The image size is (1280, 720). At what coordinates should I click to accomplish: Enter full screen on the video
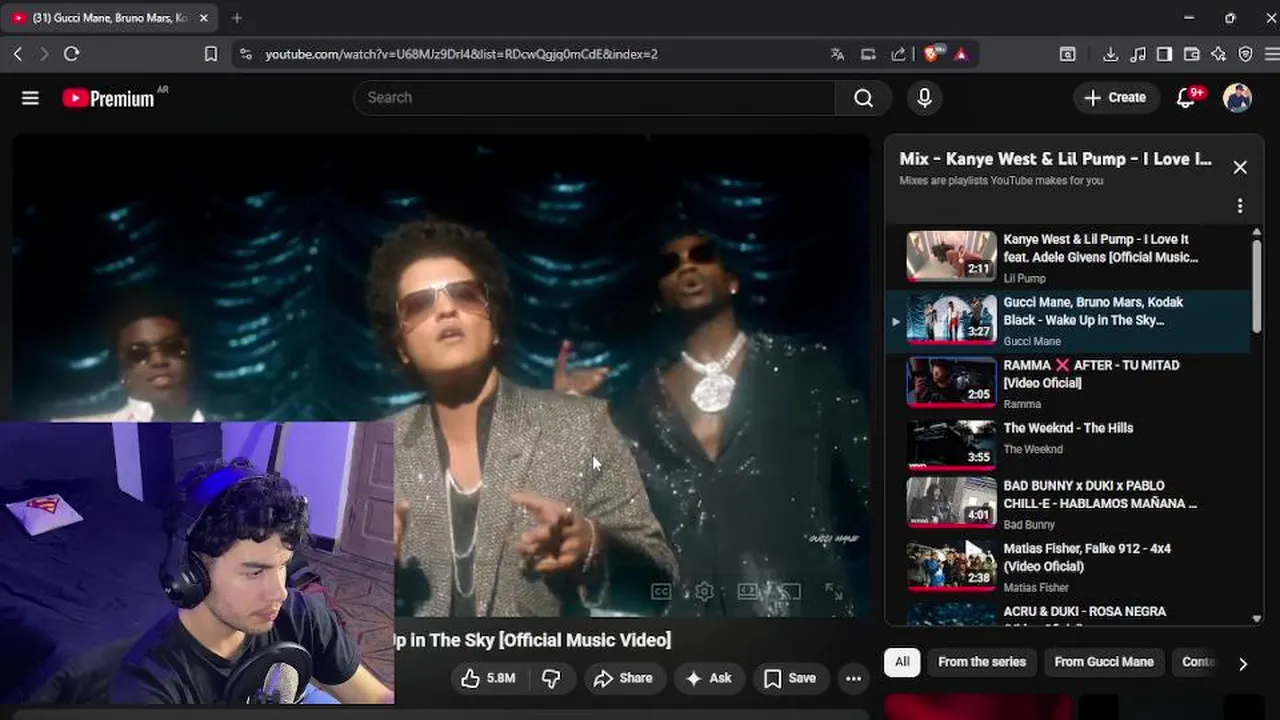833,592
